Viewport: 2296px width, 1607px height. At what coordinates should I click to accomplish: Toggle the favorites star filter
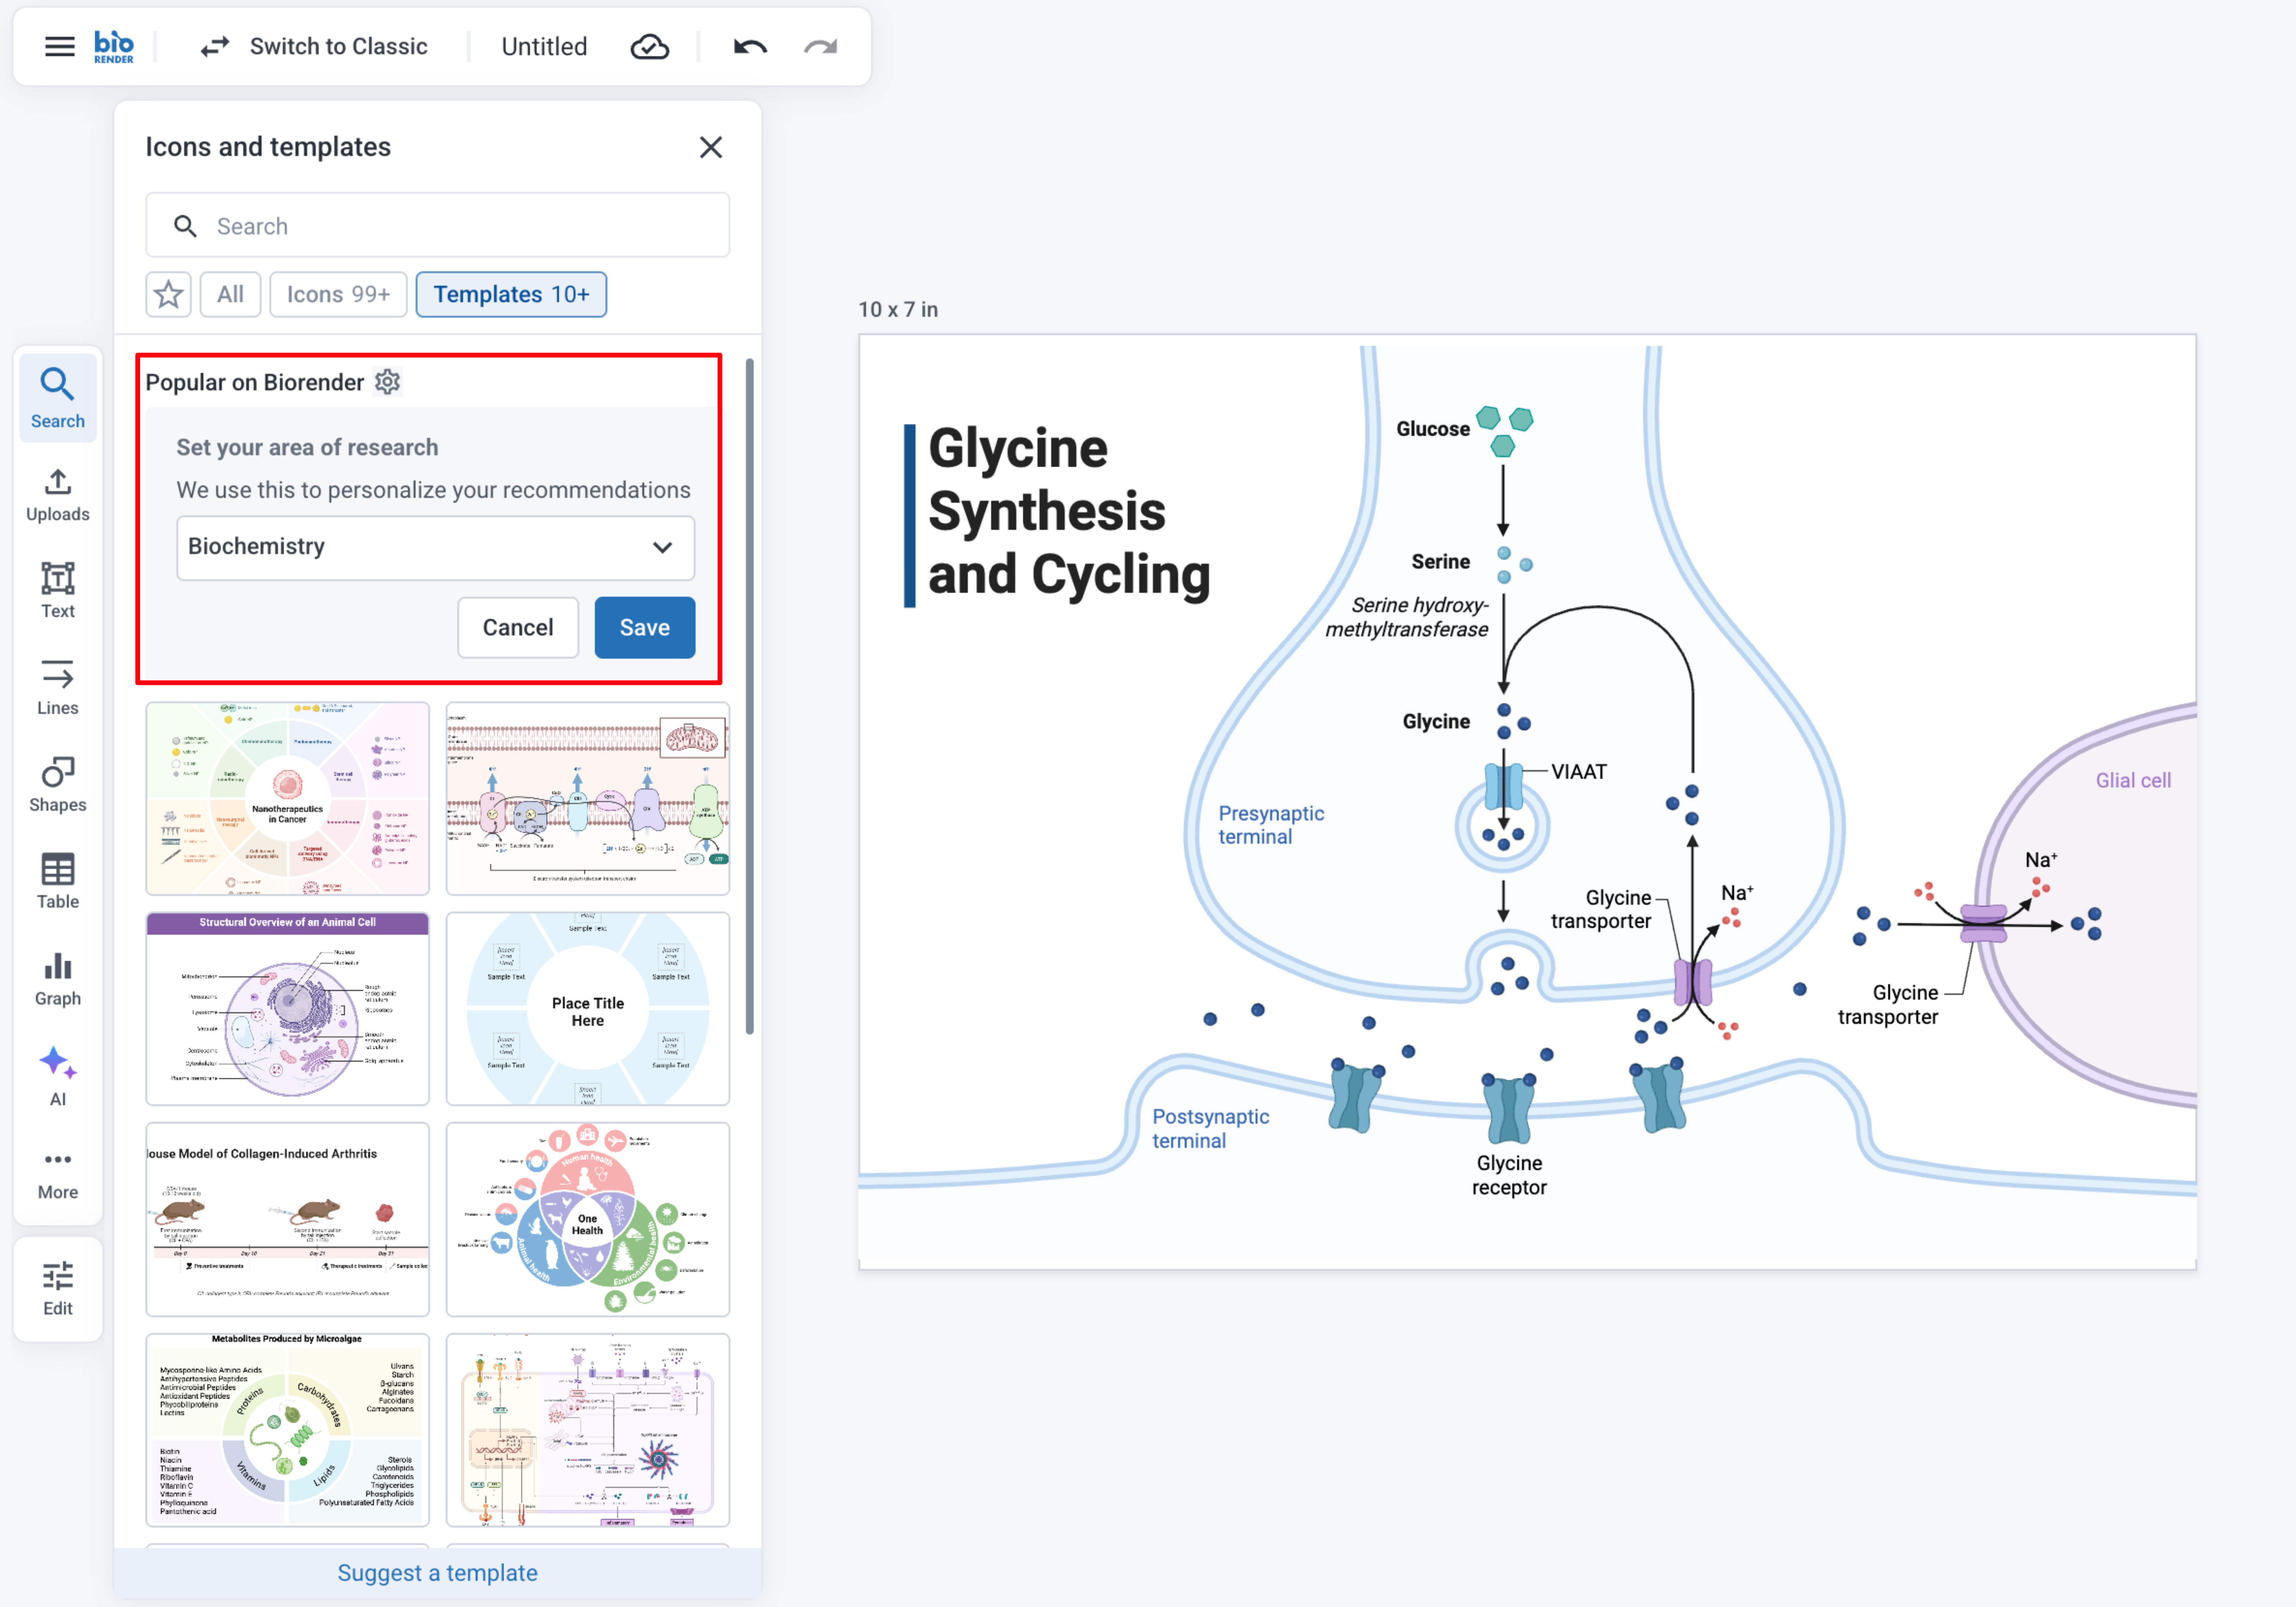(x=168, y=294)
